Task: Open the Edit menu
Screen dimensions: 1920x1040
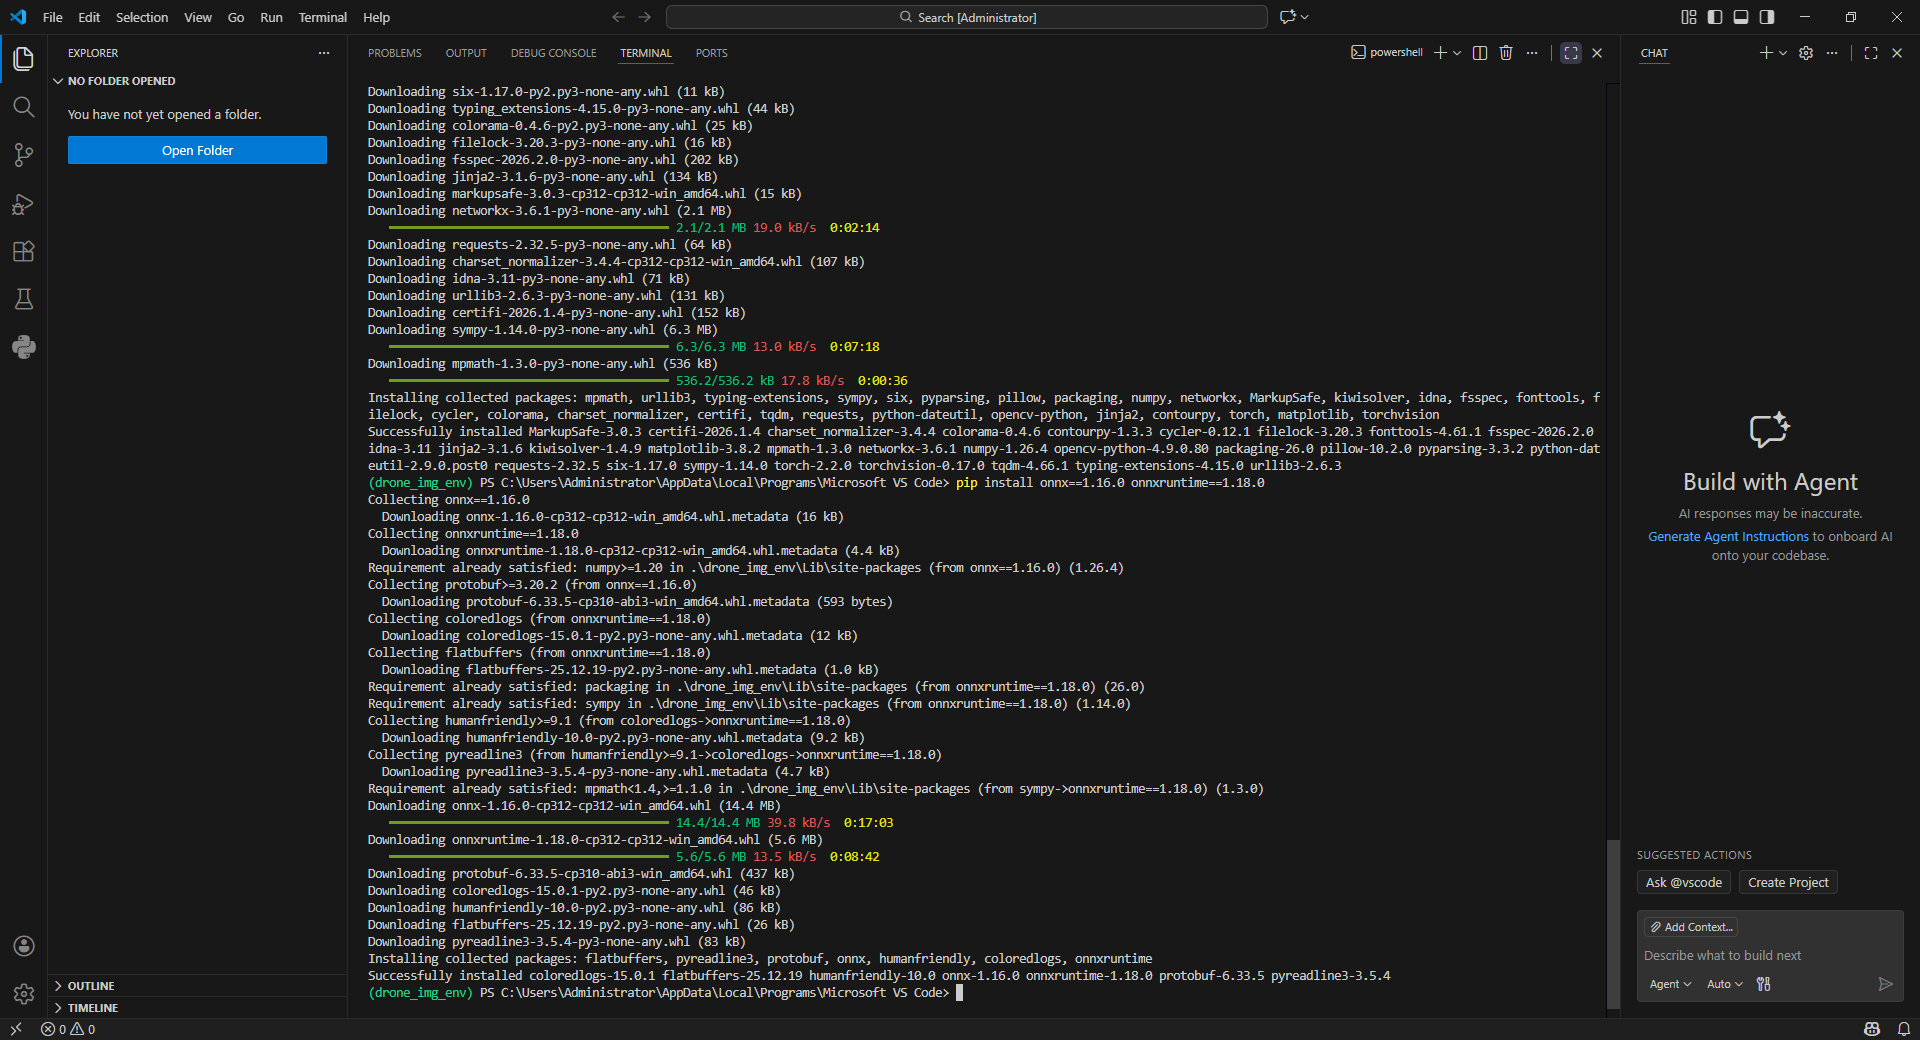Action: pyautogui.click(x=89, y=17)
